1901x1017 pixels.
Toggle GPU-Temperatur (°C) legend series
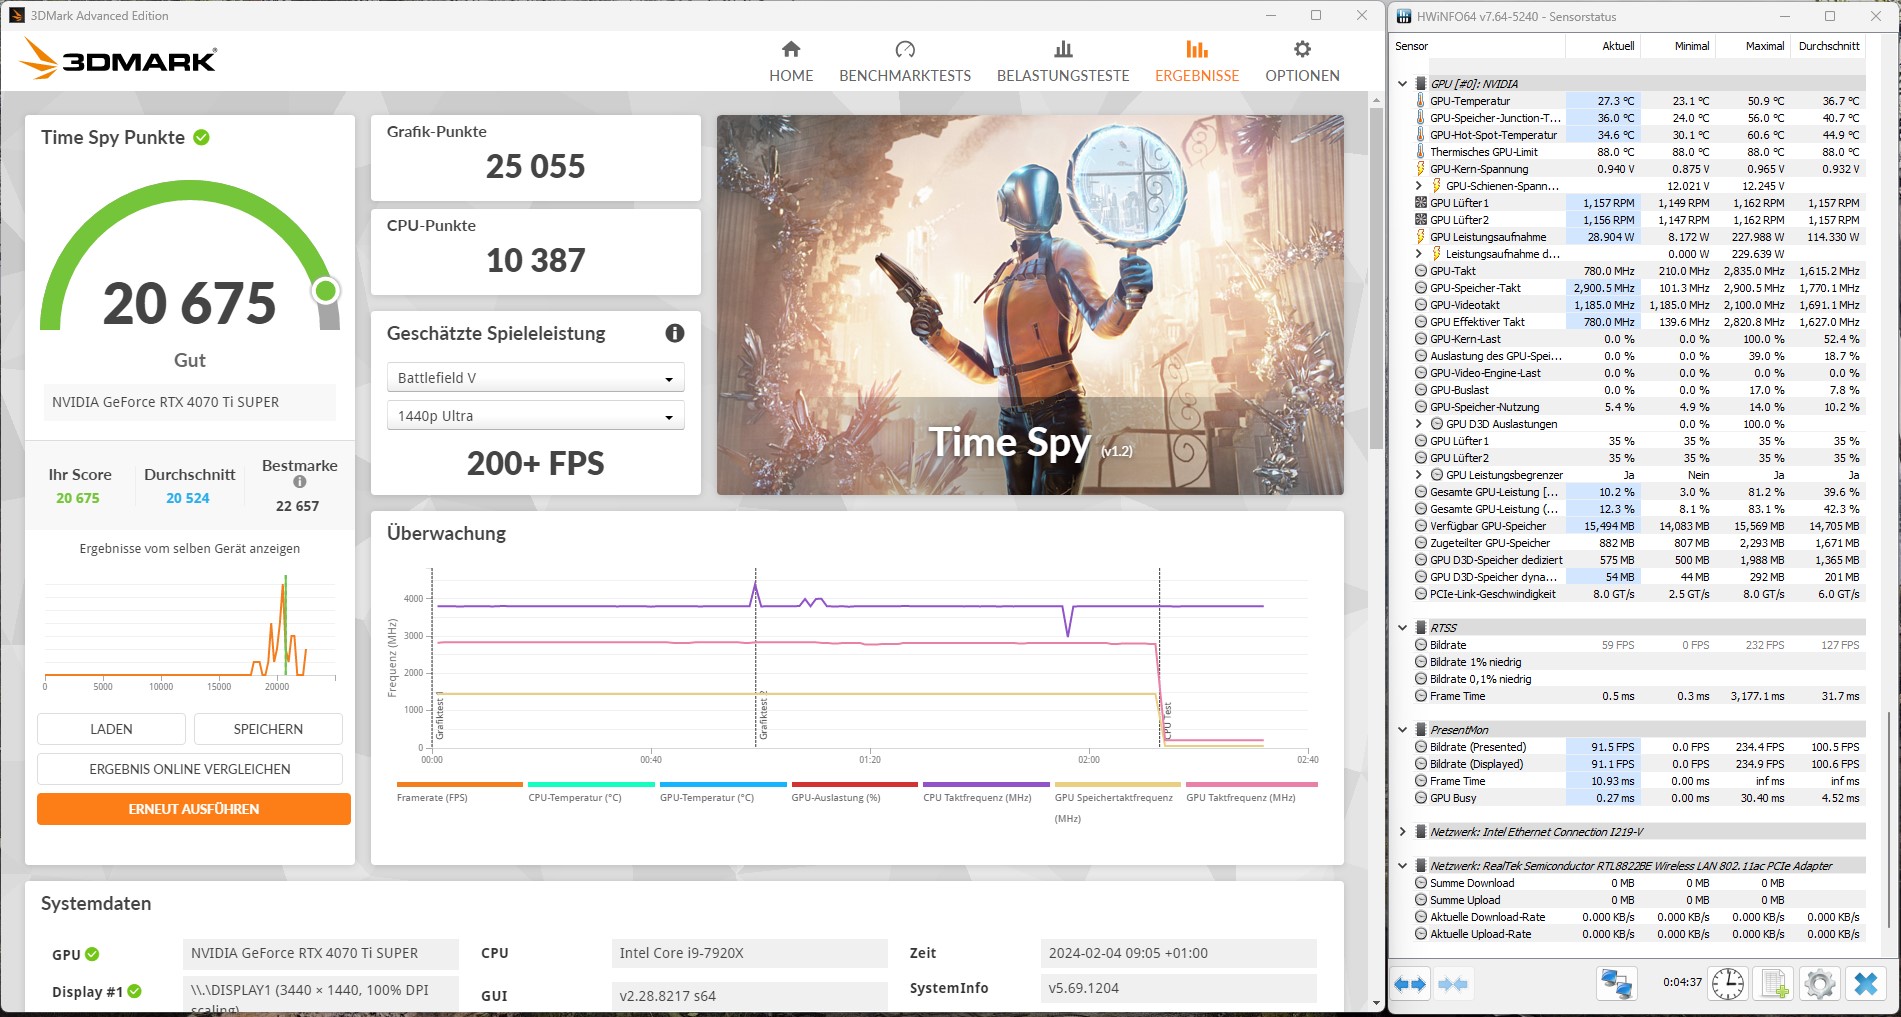722,792
